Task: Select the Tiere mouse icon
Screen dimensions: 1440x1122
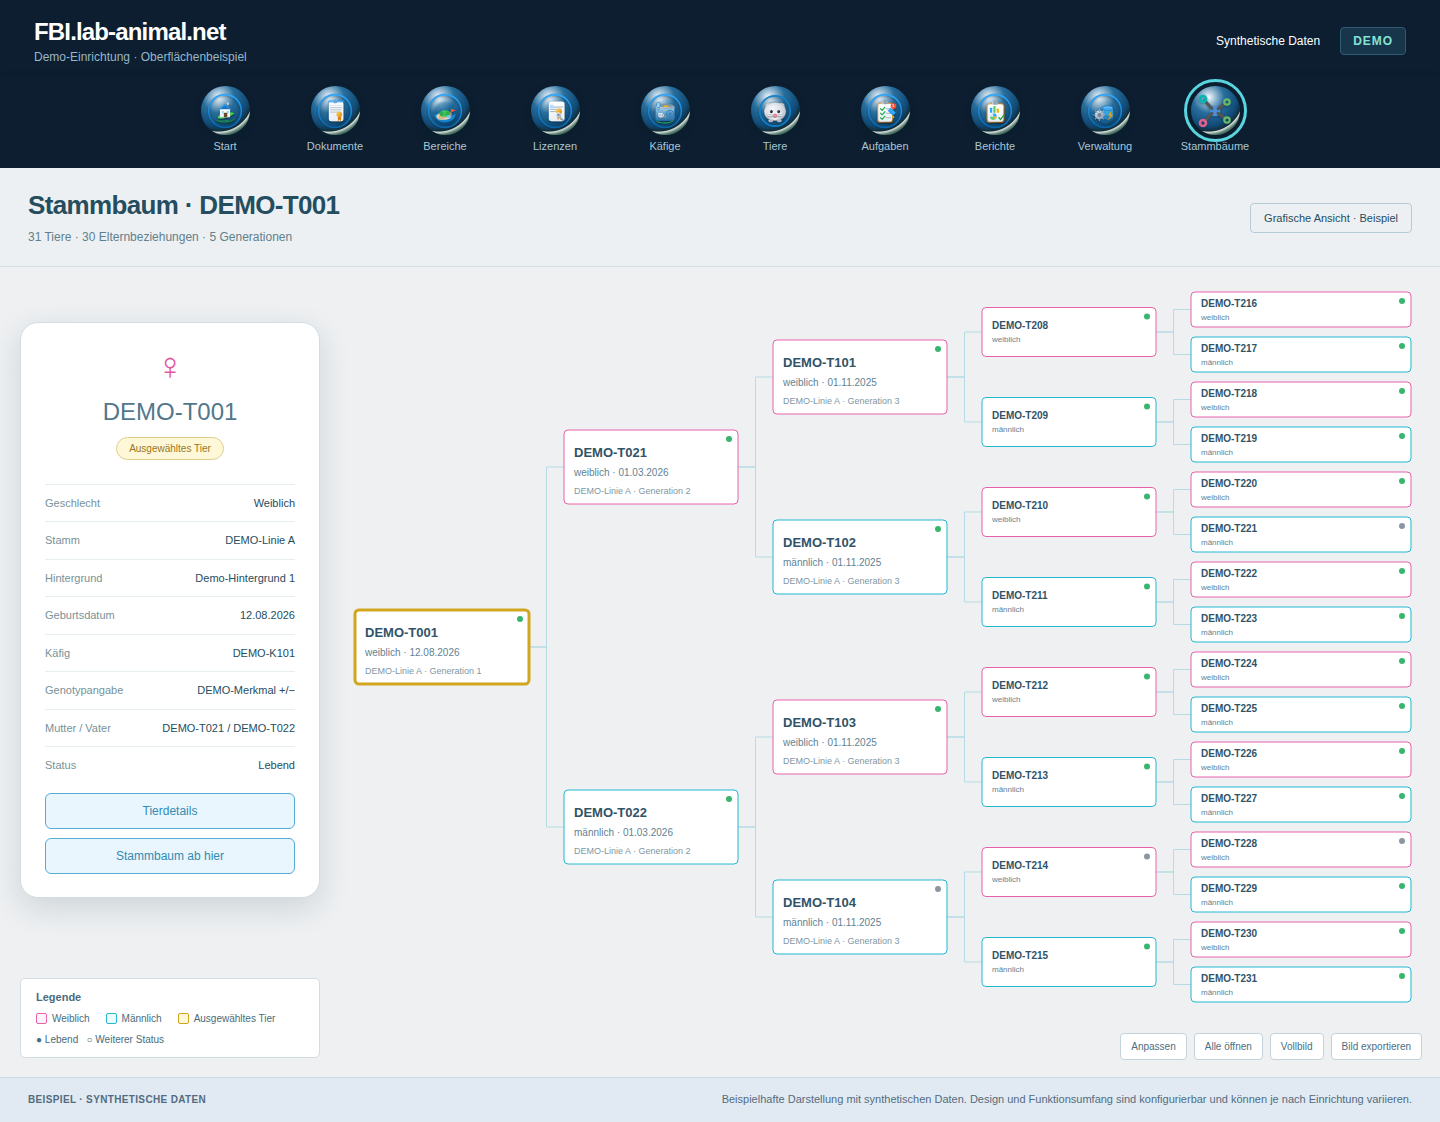Action: (x=775, y=111)
